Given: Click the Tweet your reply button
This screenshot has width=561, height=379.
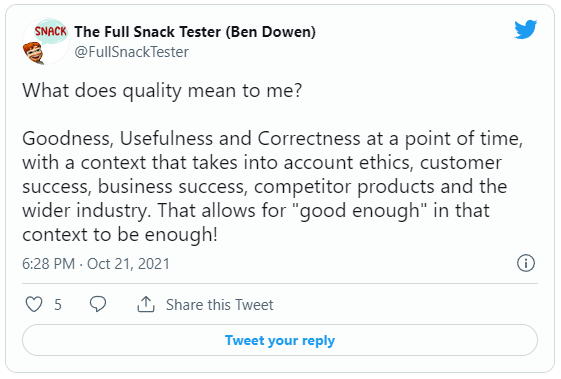Looking at the screenshot, I should click(x=280, y=340).
